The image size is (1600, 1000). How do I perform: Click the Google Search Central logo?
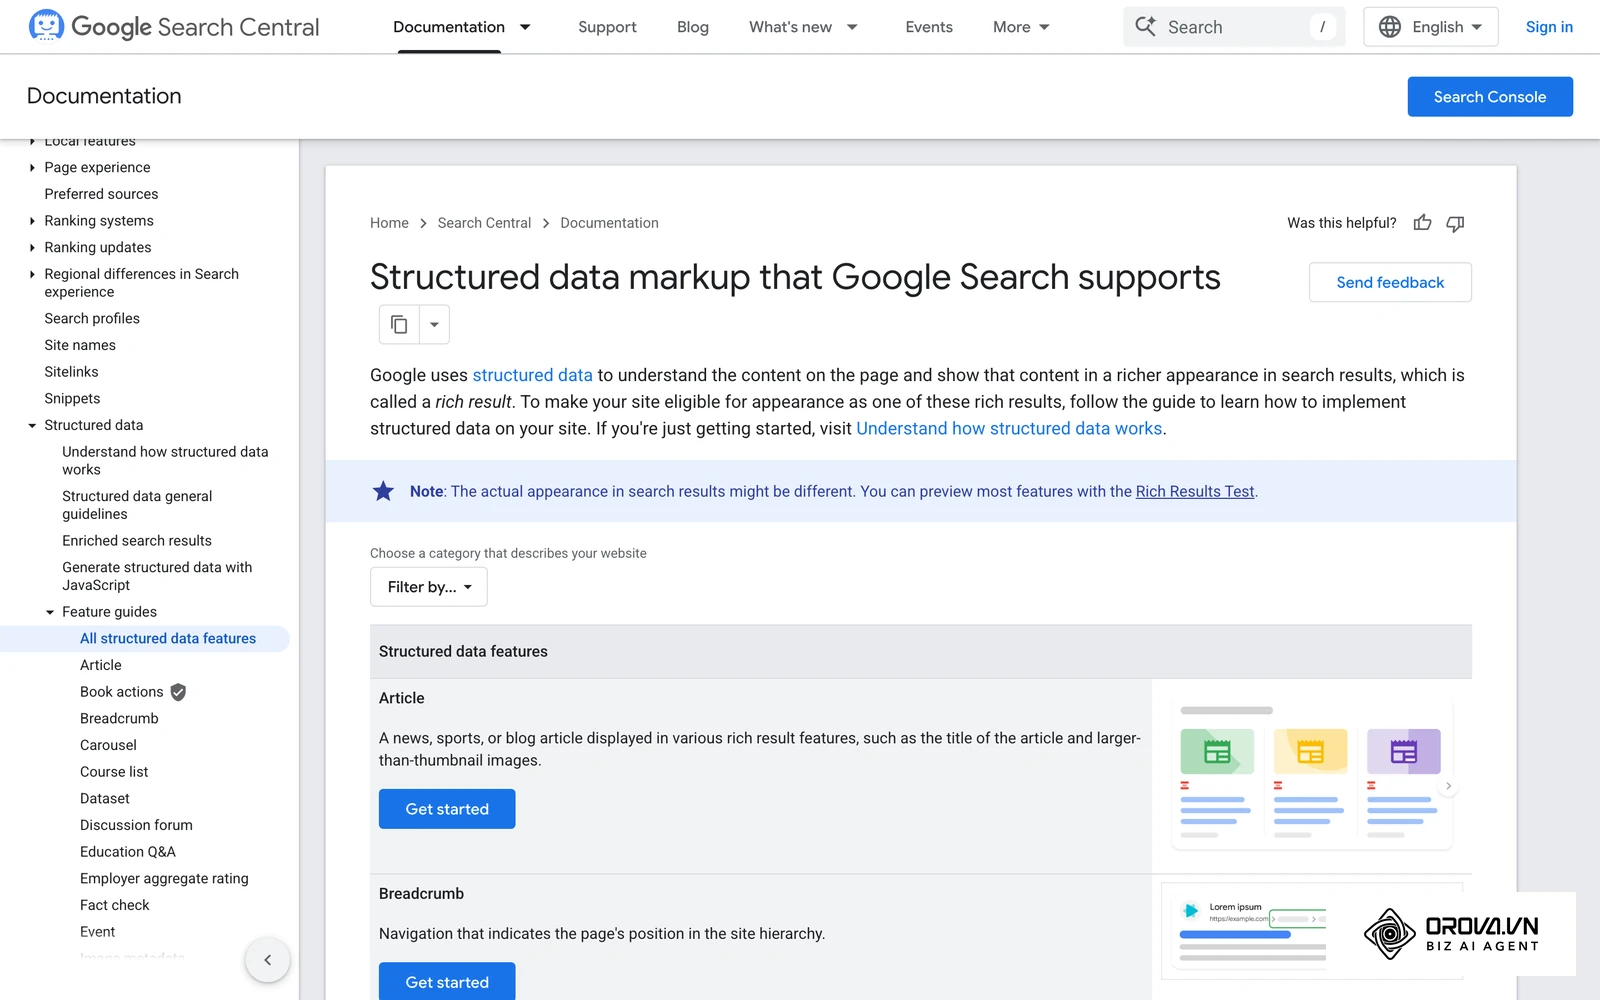[174, 27]
